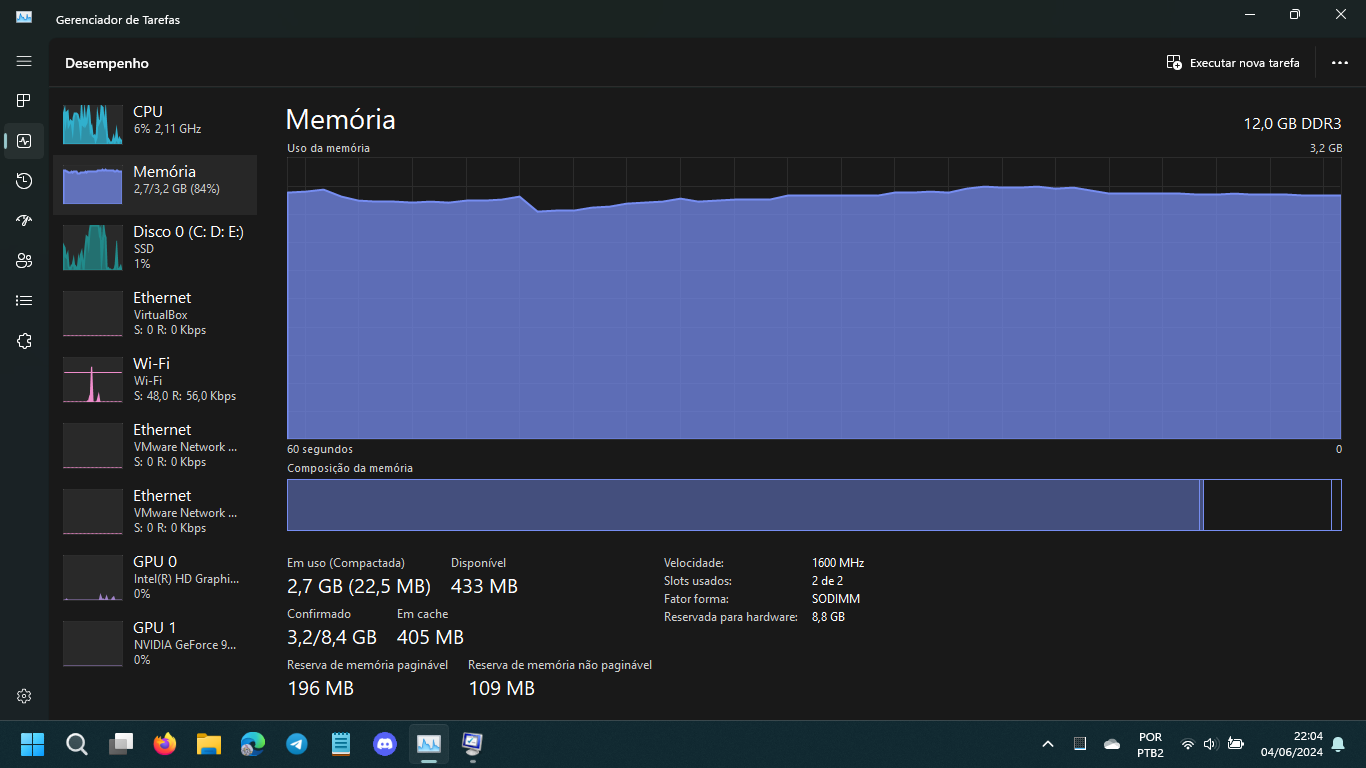The image size is (1366, 768).
Task: Switch to the Users sidebar icon
Action: click(x=24, y=261)
